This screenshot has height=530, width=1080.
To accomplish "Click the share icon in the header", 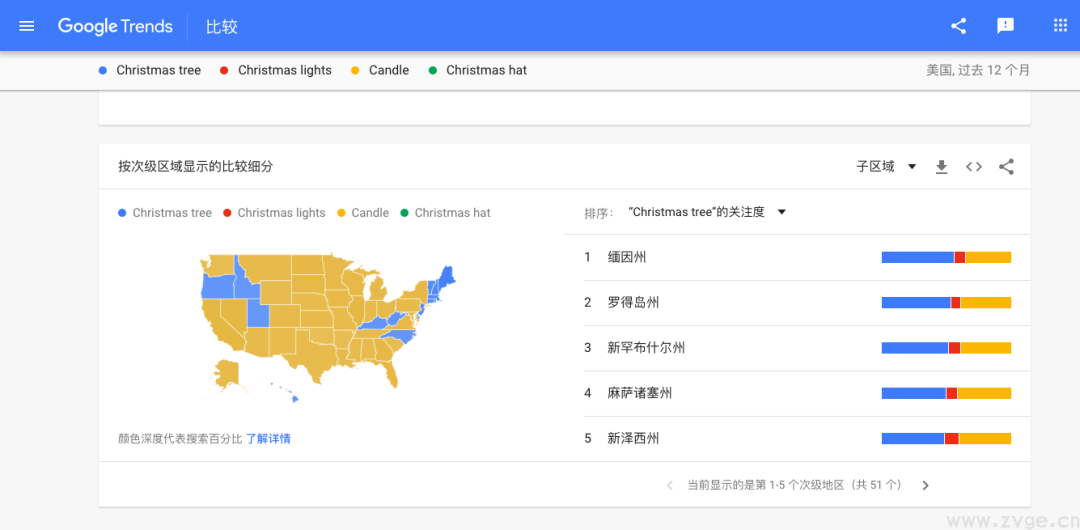I will tap(958, 26).
